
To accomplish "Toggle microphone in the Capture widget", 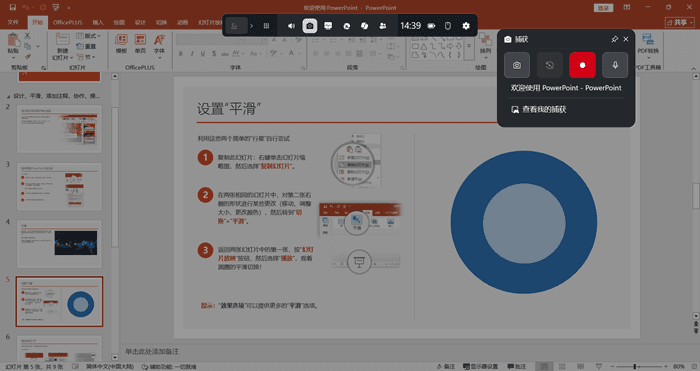I will point(615,65).
